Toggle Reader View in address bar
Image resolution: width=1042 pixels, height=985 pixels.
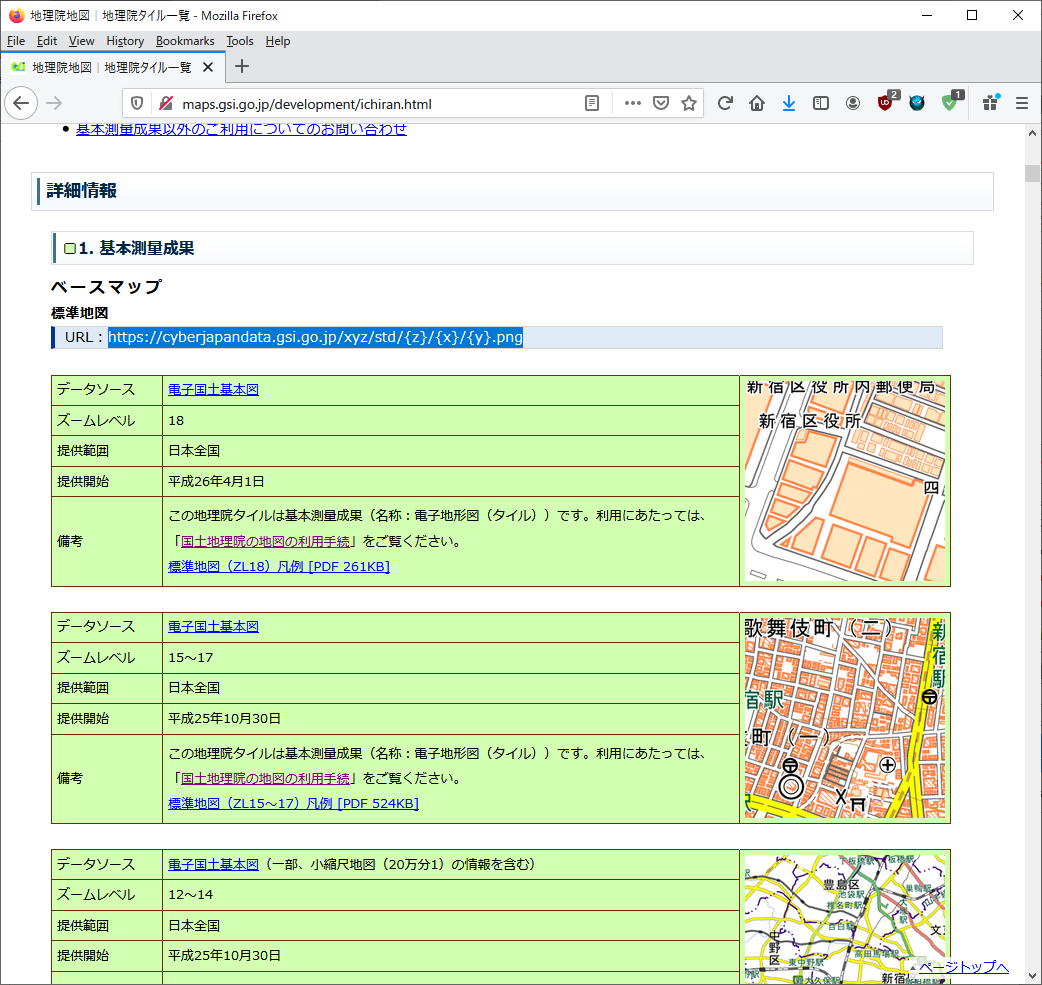point(592,103)
